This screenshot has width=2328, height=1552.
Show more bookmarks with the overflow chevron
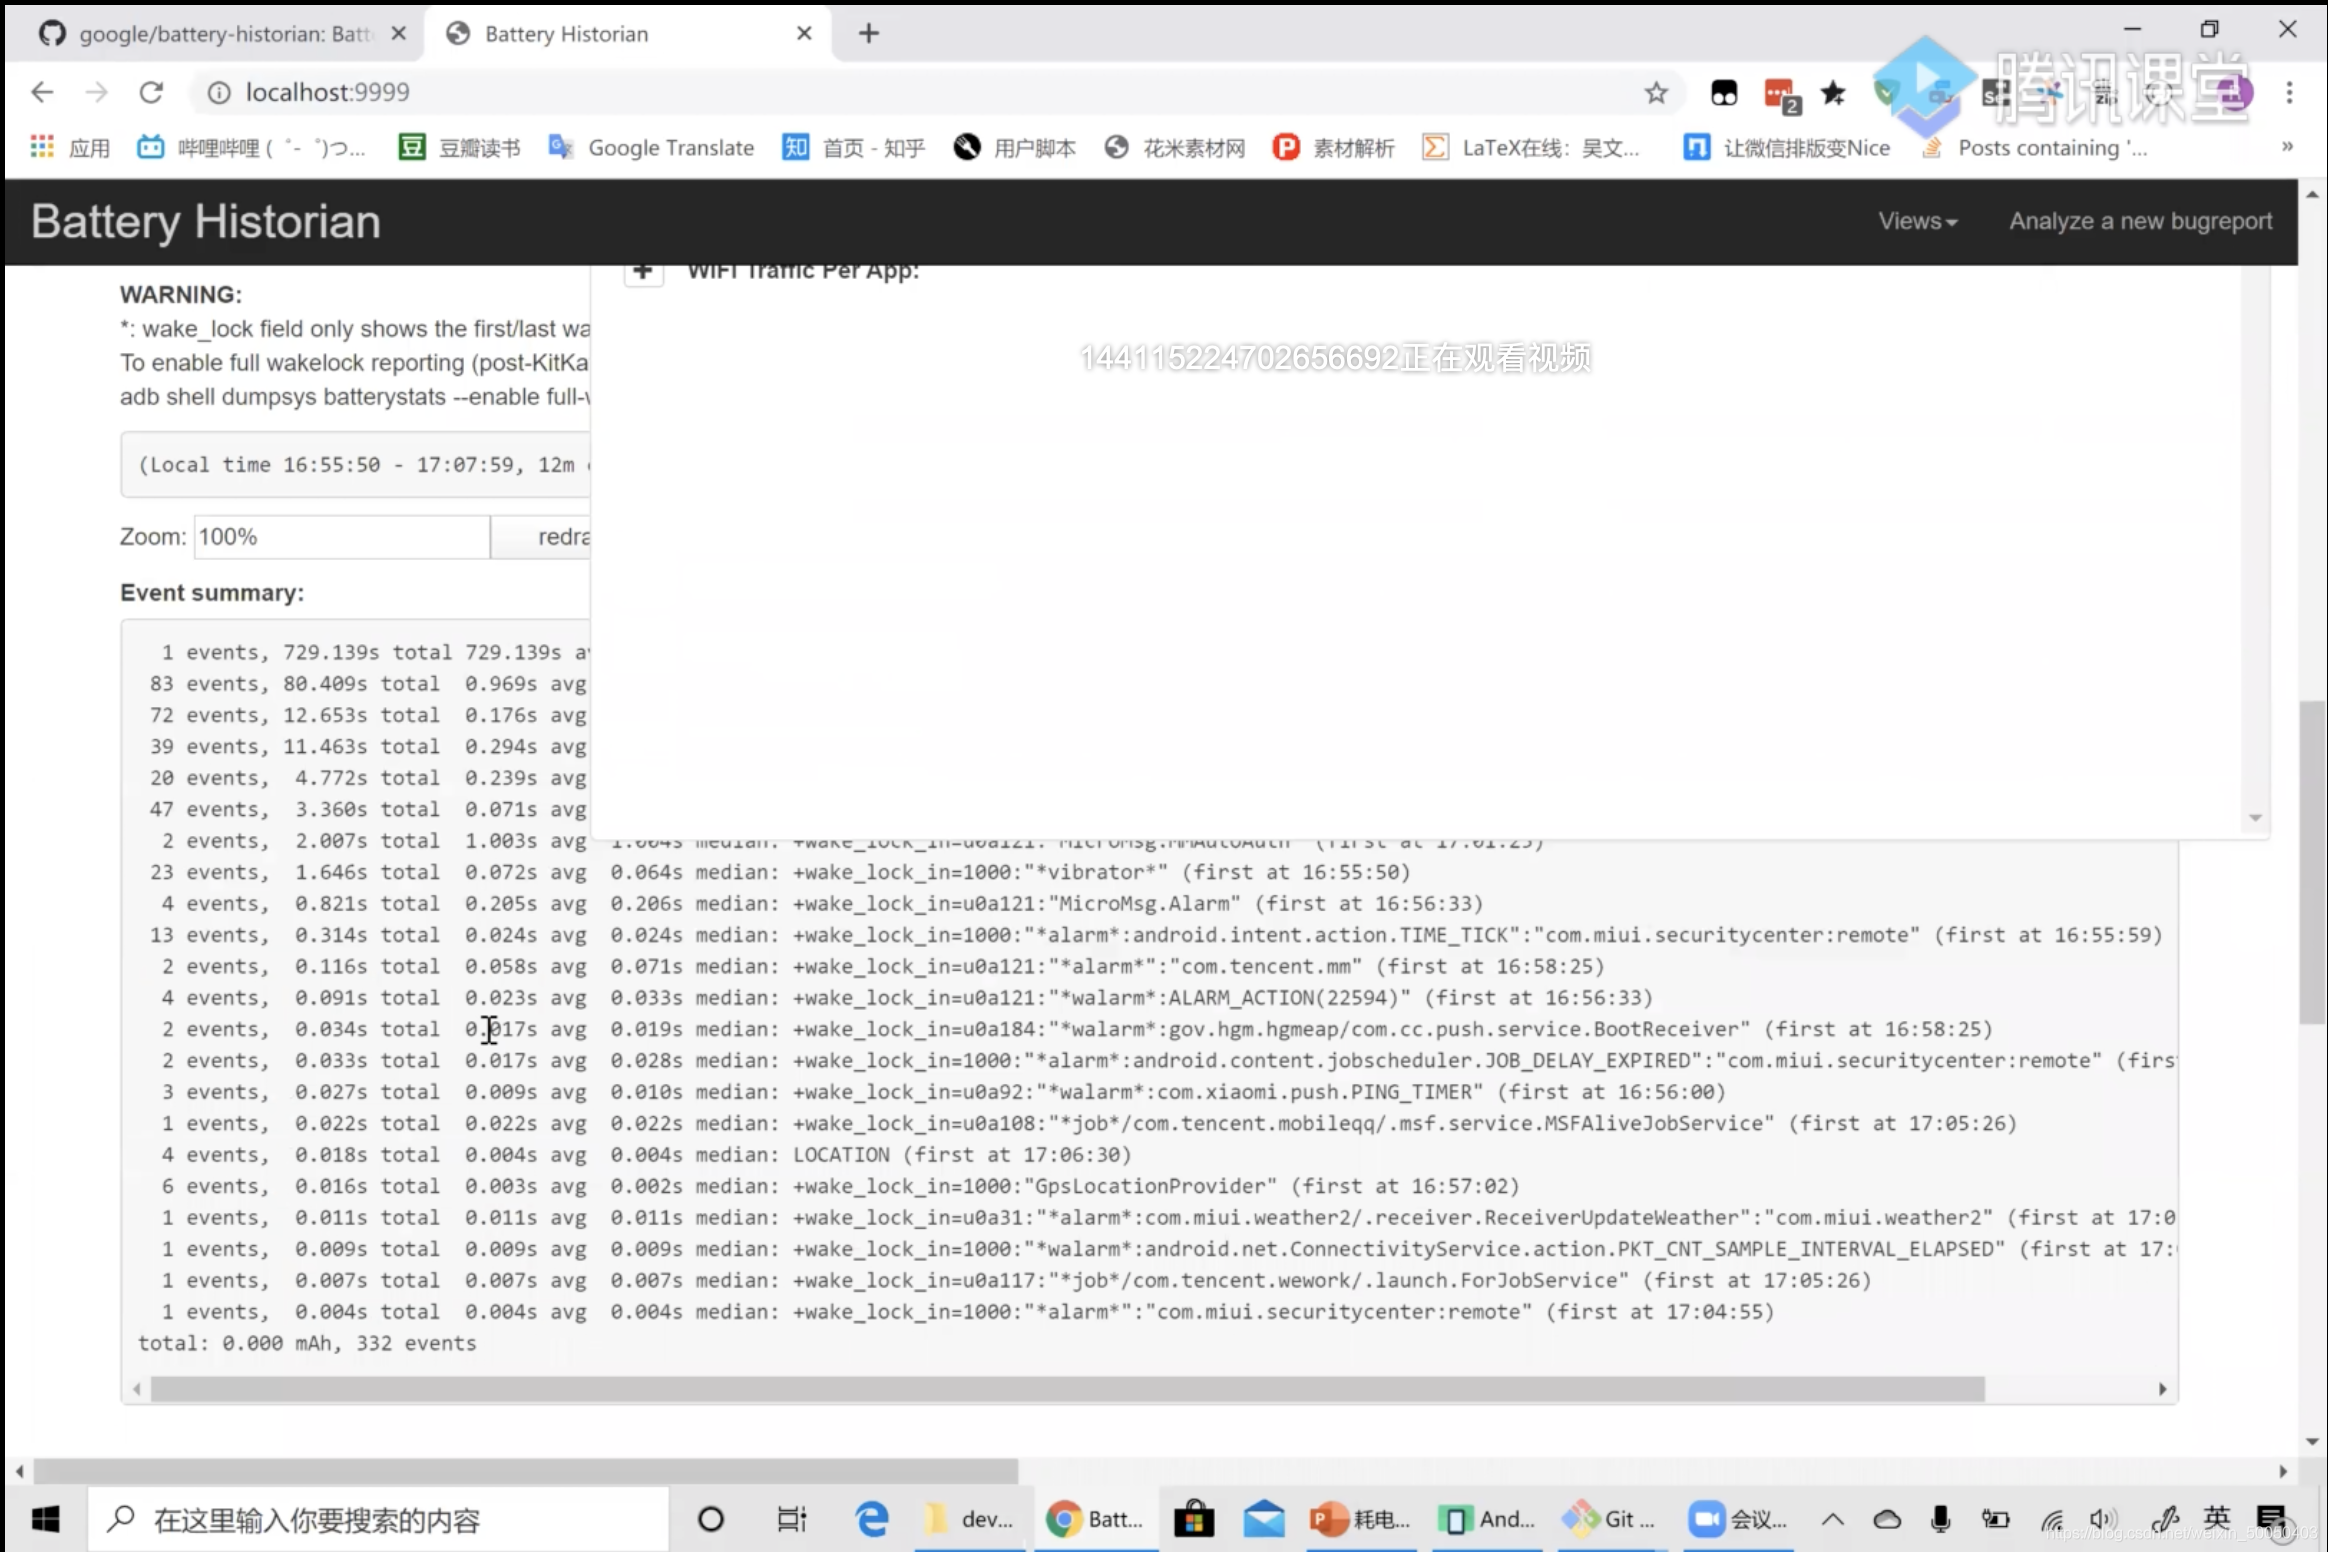tap(2287, 147)
